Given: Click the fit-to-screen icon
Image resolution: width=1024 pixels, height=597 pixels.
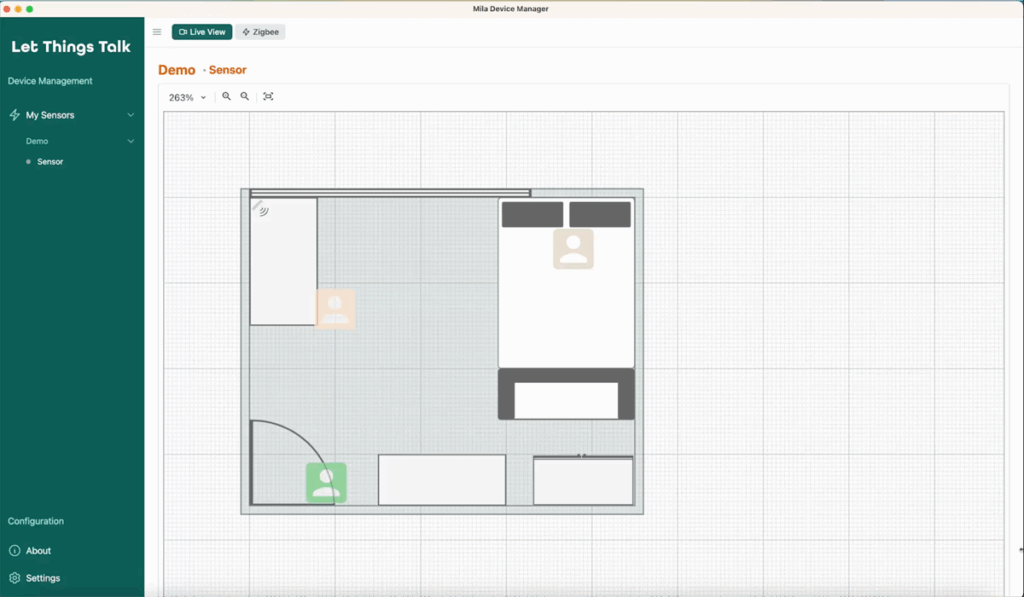Looking at the screenshot, I should click(x=268, y=97).
